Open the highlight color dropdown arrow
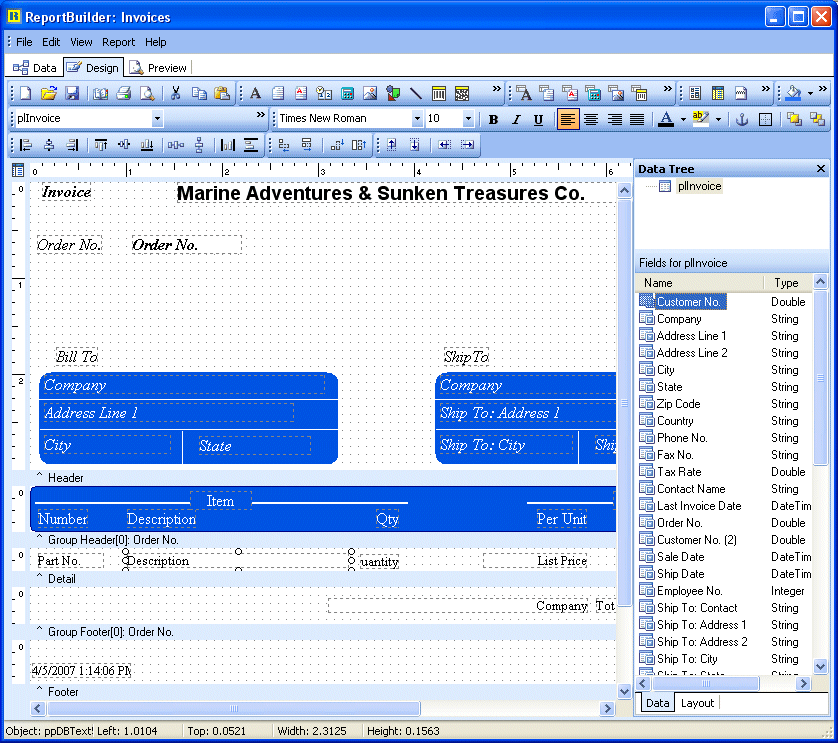The height and width of the screenshot is (743, 838). tap(718, 119)
